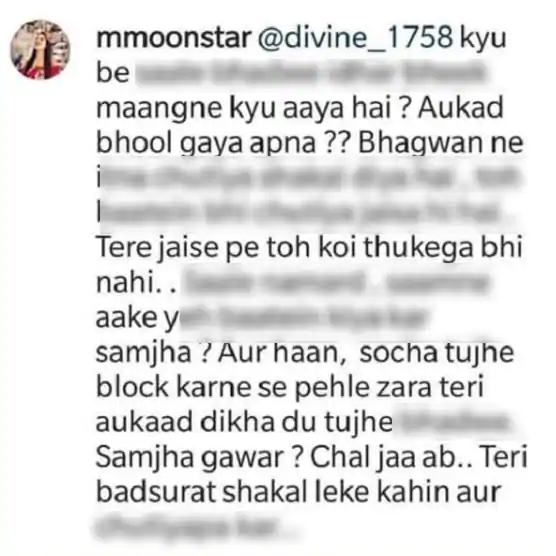
Task: Click the word 'be' starting the second line
Action: point(113,72)
